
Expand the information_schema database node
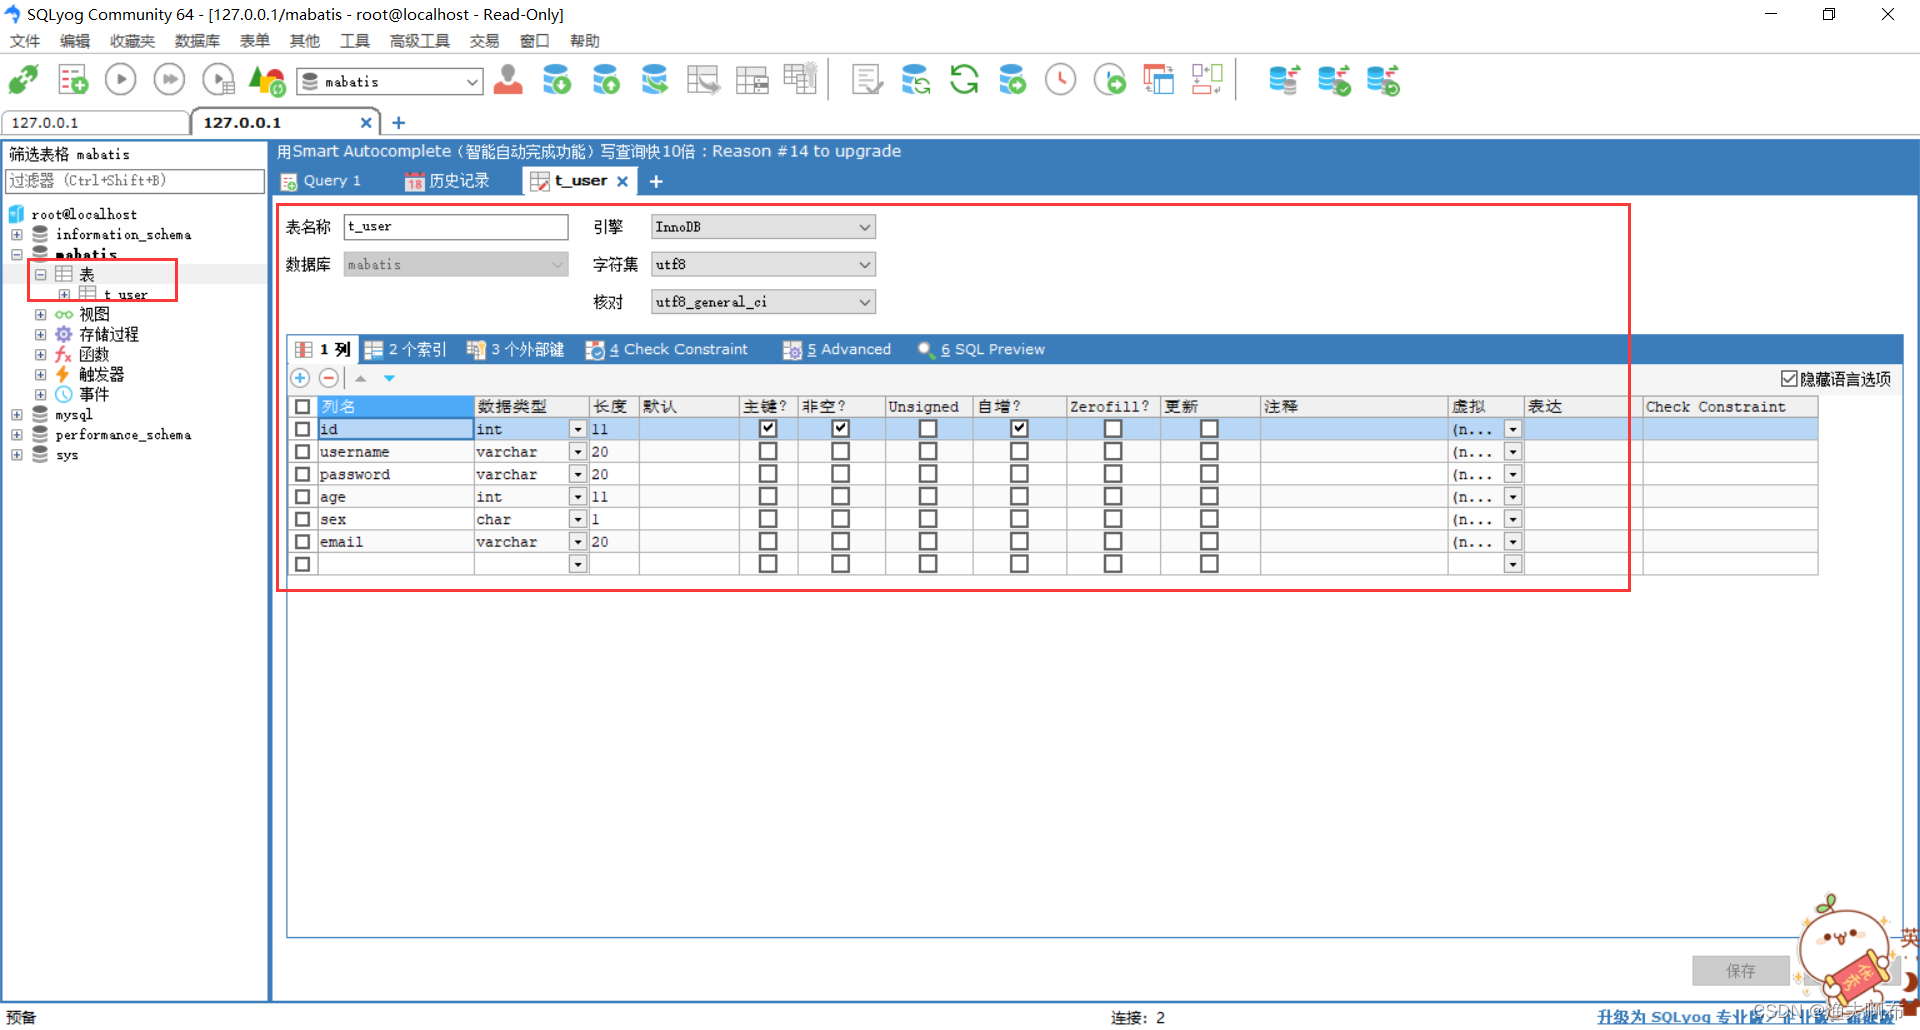pos(17,234)
